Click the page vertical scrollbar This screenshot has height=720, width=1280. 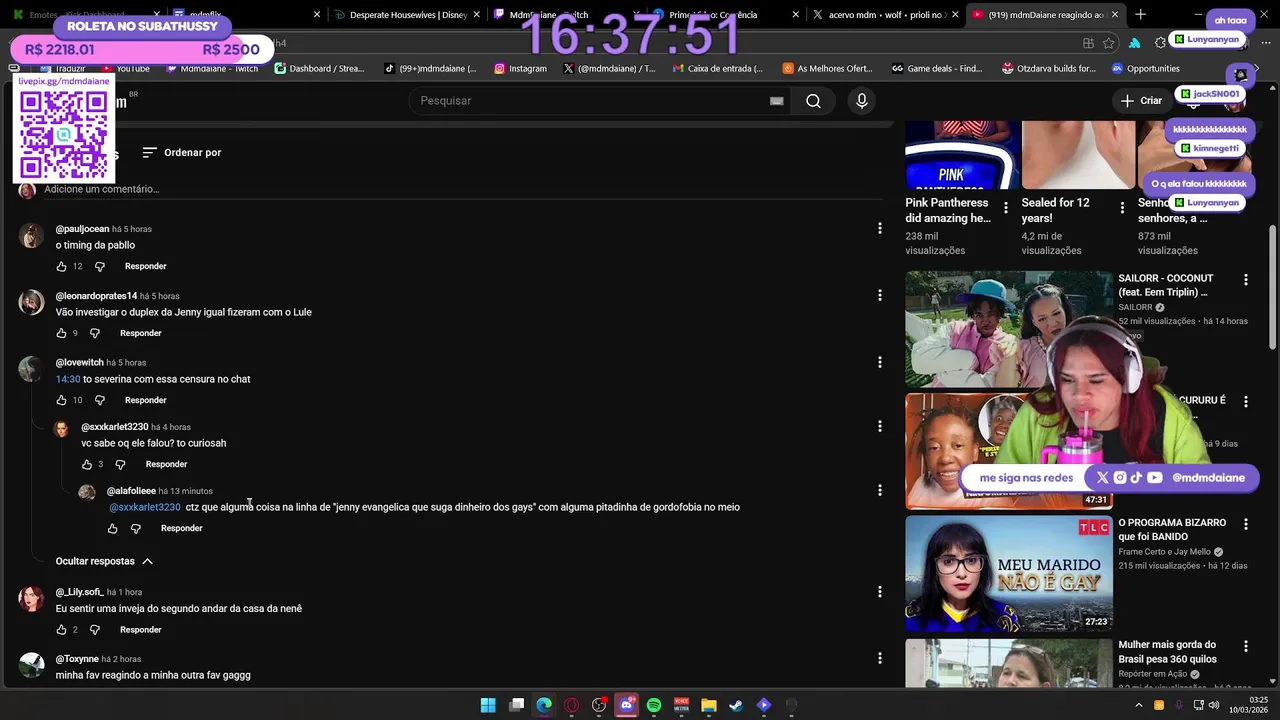(1272, 290)
